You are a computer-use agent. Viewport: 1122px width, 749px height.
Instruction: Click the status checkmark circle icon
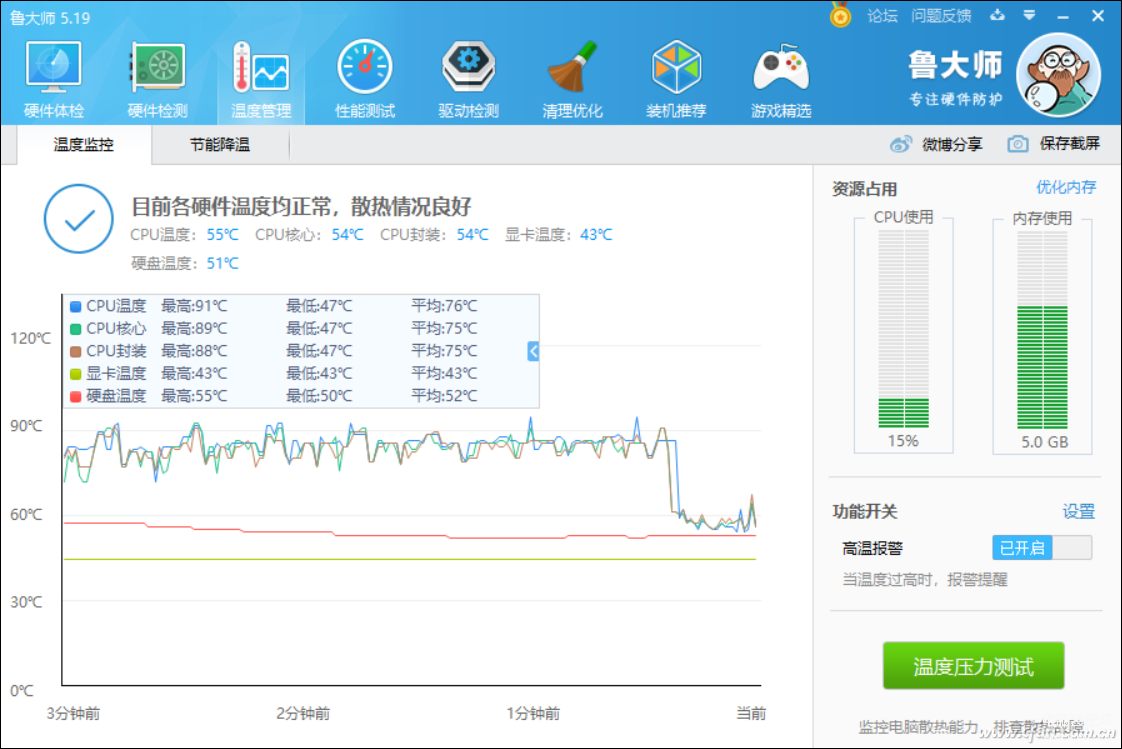click(79, 219)
